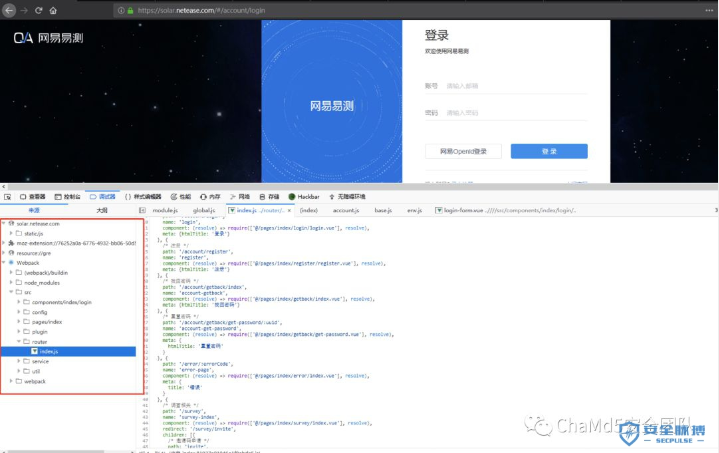Focus the 账号 email input field

point(517,86)
